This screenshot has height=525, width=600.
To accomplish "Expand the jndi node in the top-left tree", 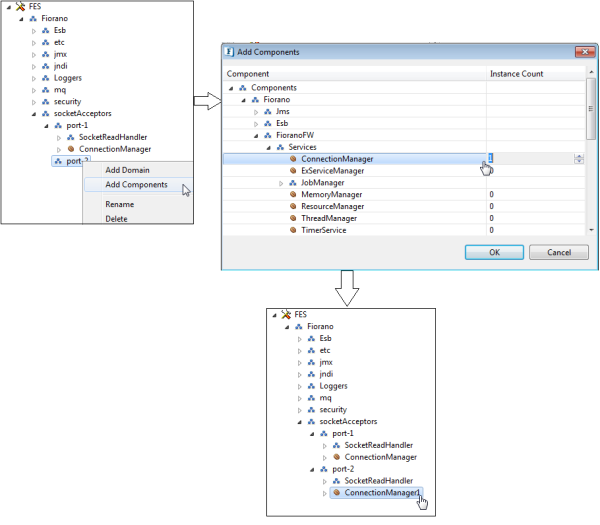I will pyautogui.click(x=34, y=66).
